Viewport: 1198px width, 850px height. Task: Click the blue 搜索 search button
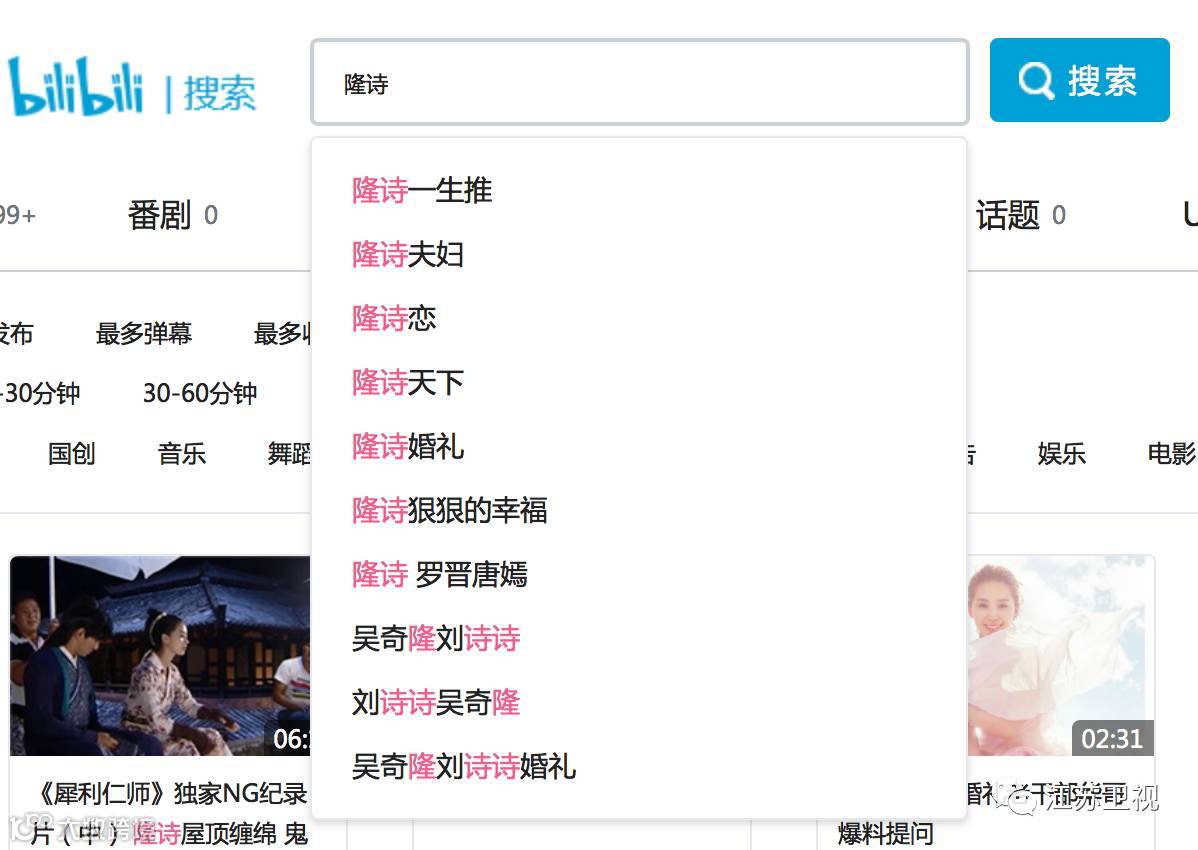pyautogui.click(x=1079, y=80)
